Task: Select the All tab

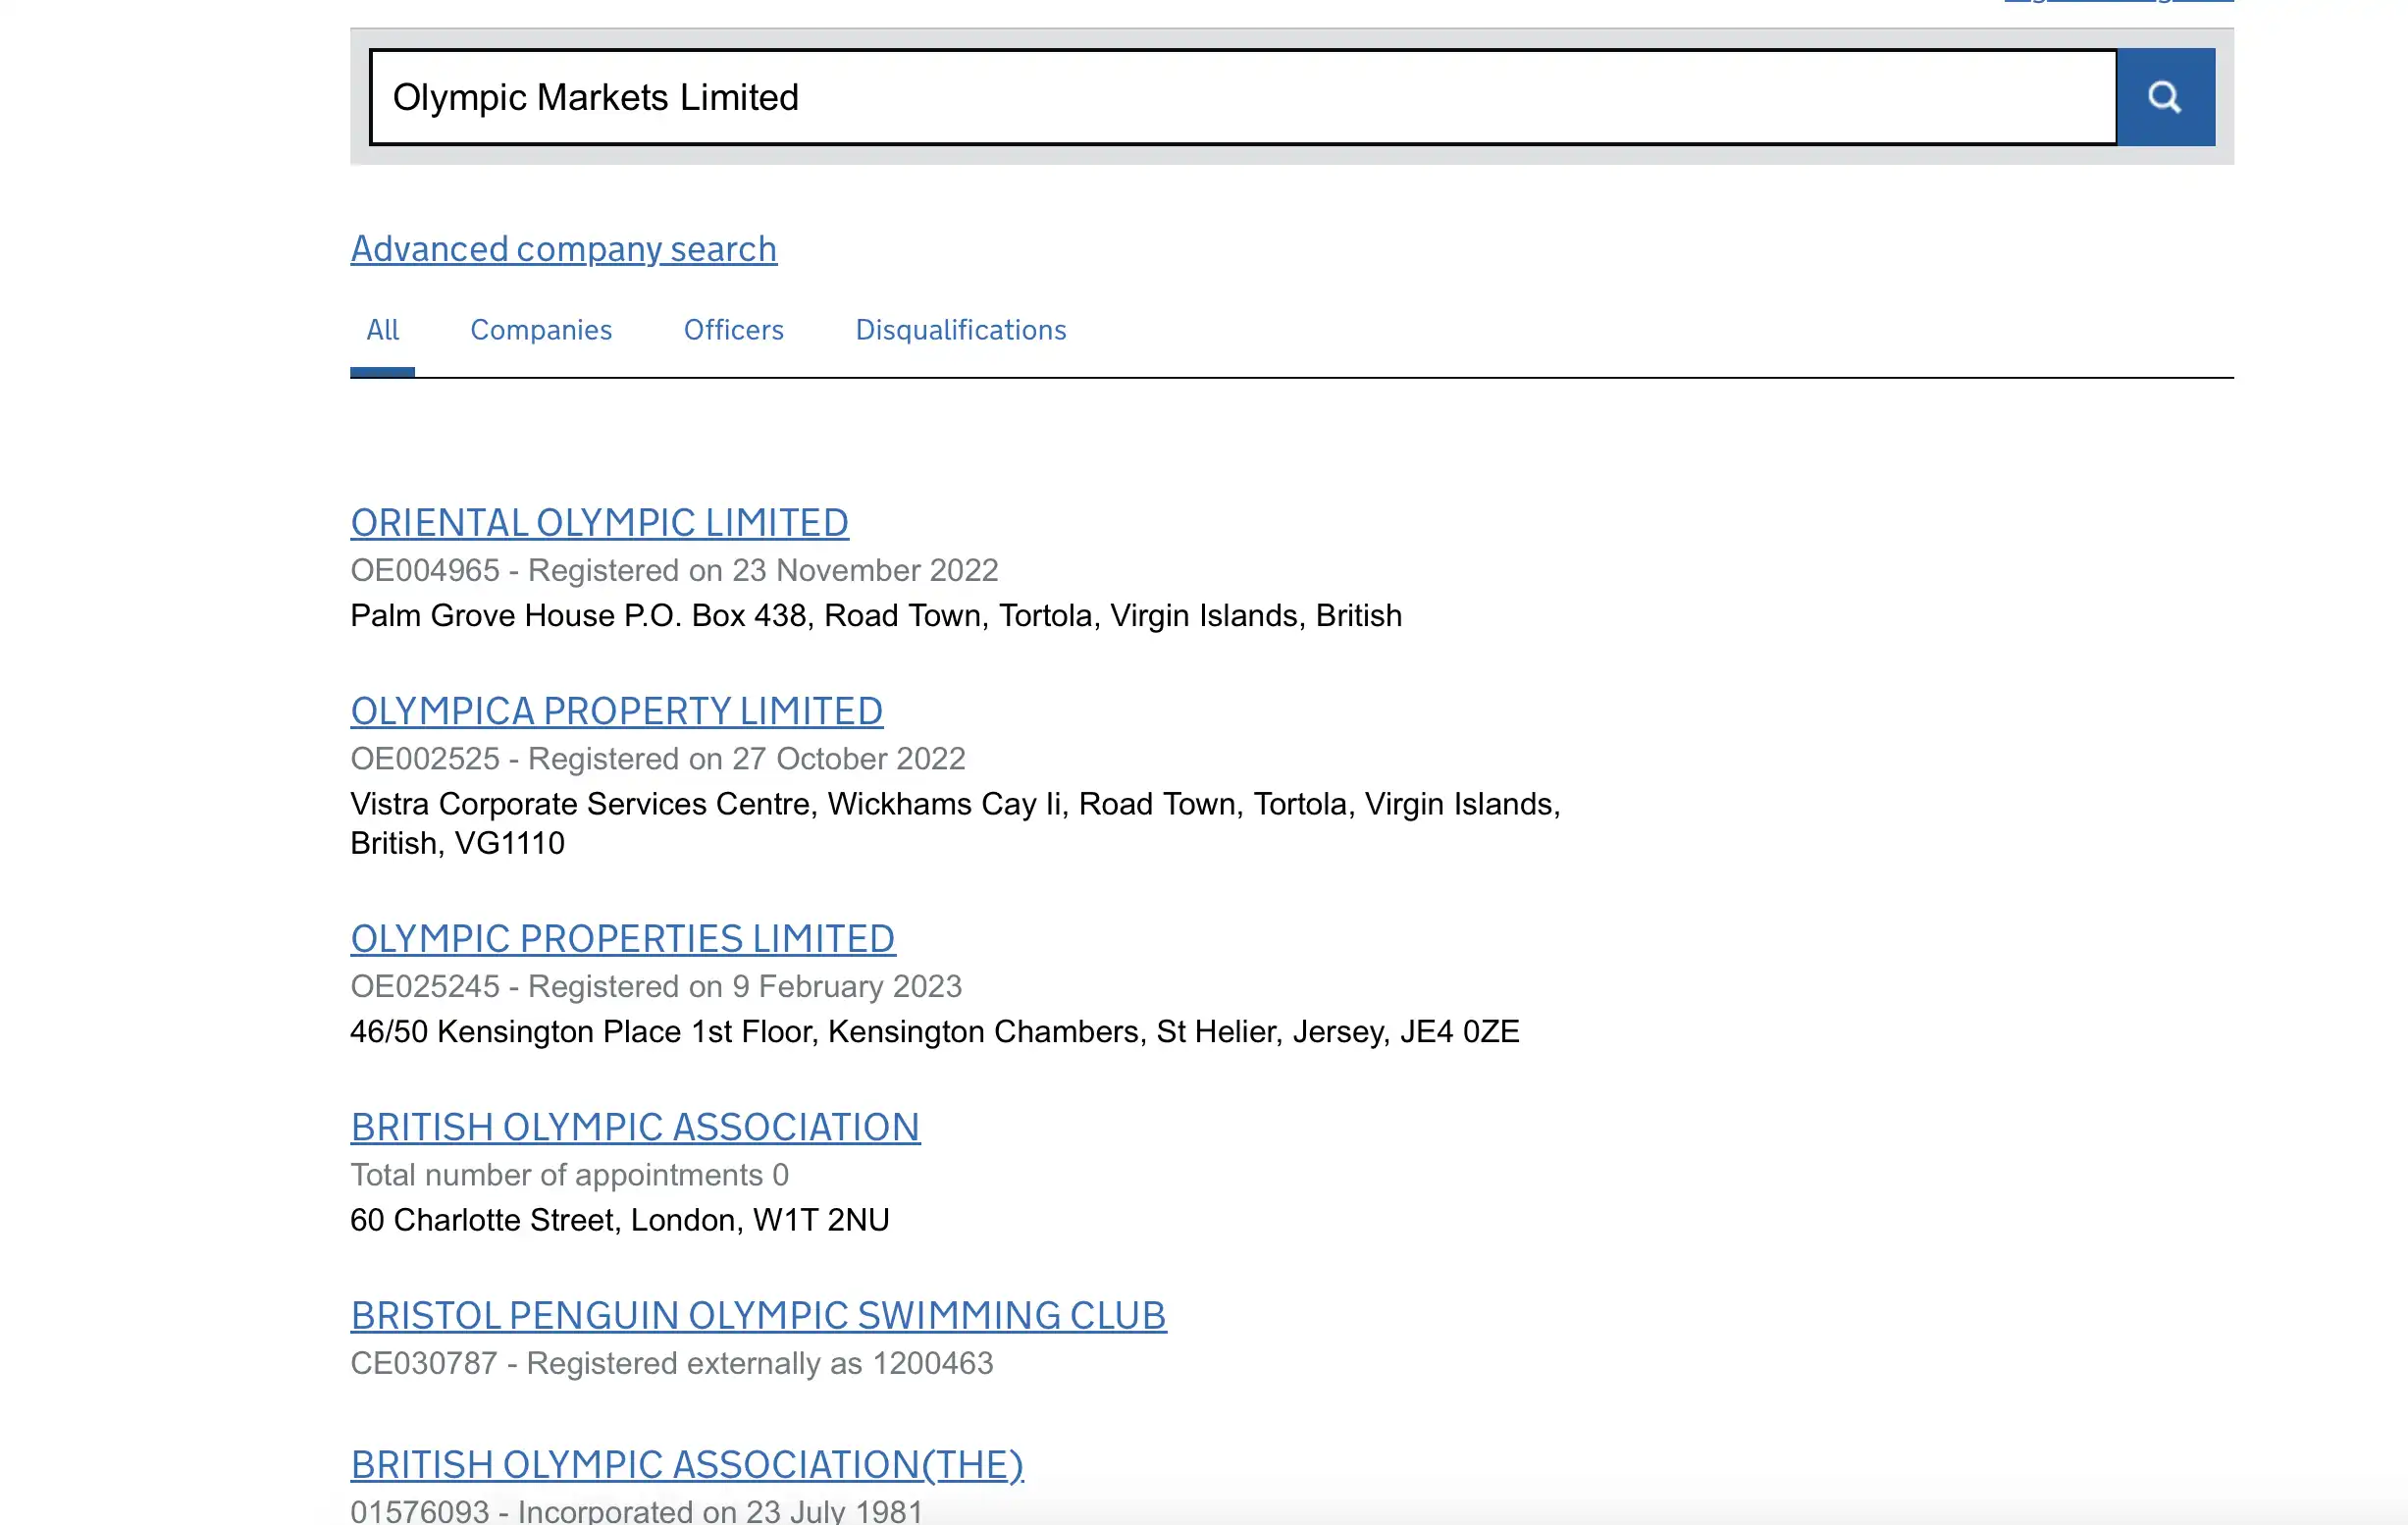Action: point(382,330)
